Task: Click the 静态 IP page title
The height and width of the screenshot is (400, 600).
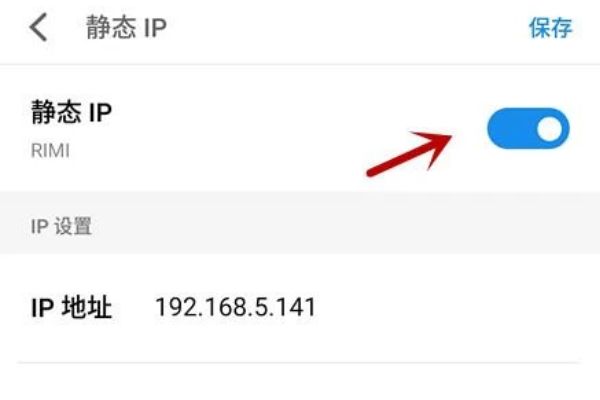Action: coord(126,28)
